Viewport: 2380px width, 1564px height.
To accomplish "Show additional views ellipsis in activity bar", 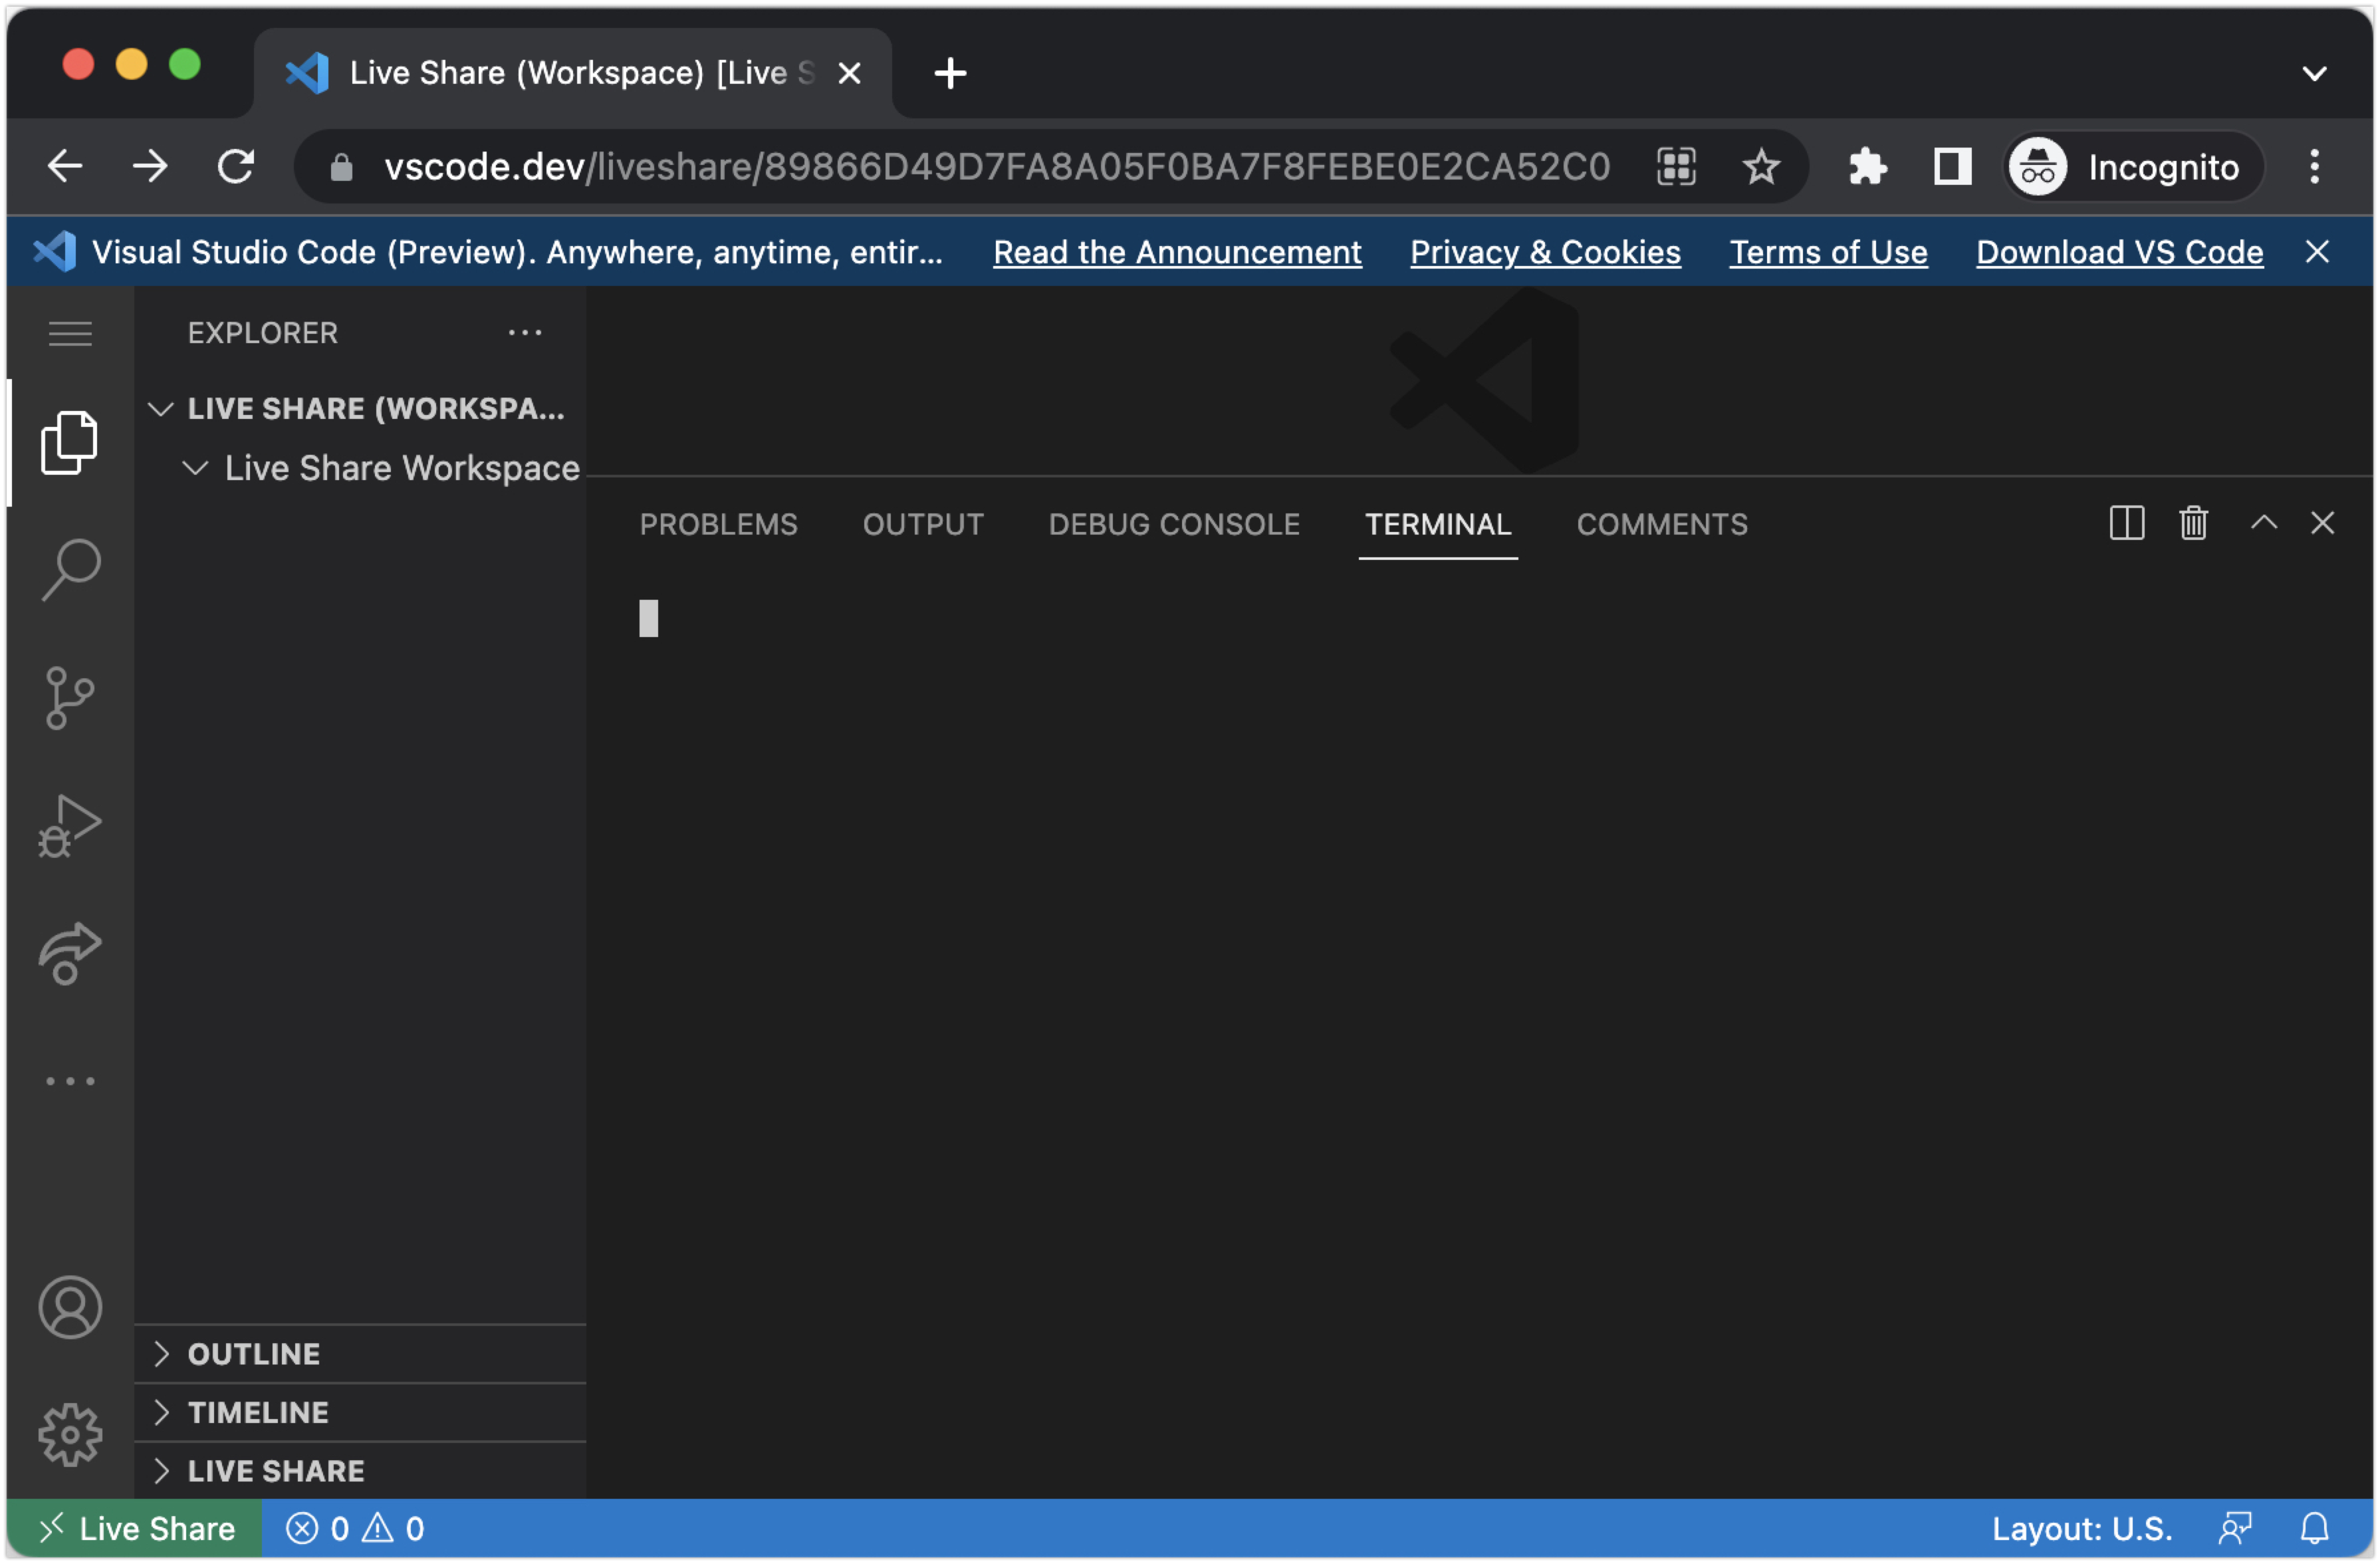I will pyautogui.click(x=70, y=1082).
